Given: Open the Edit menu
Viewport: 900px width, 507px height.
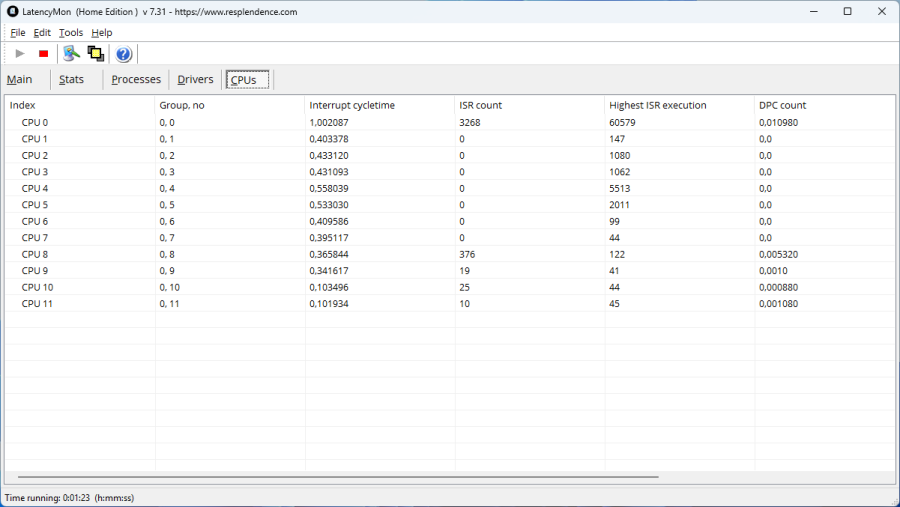Looking at the screenshot, I should [42, 33].
